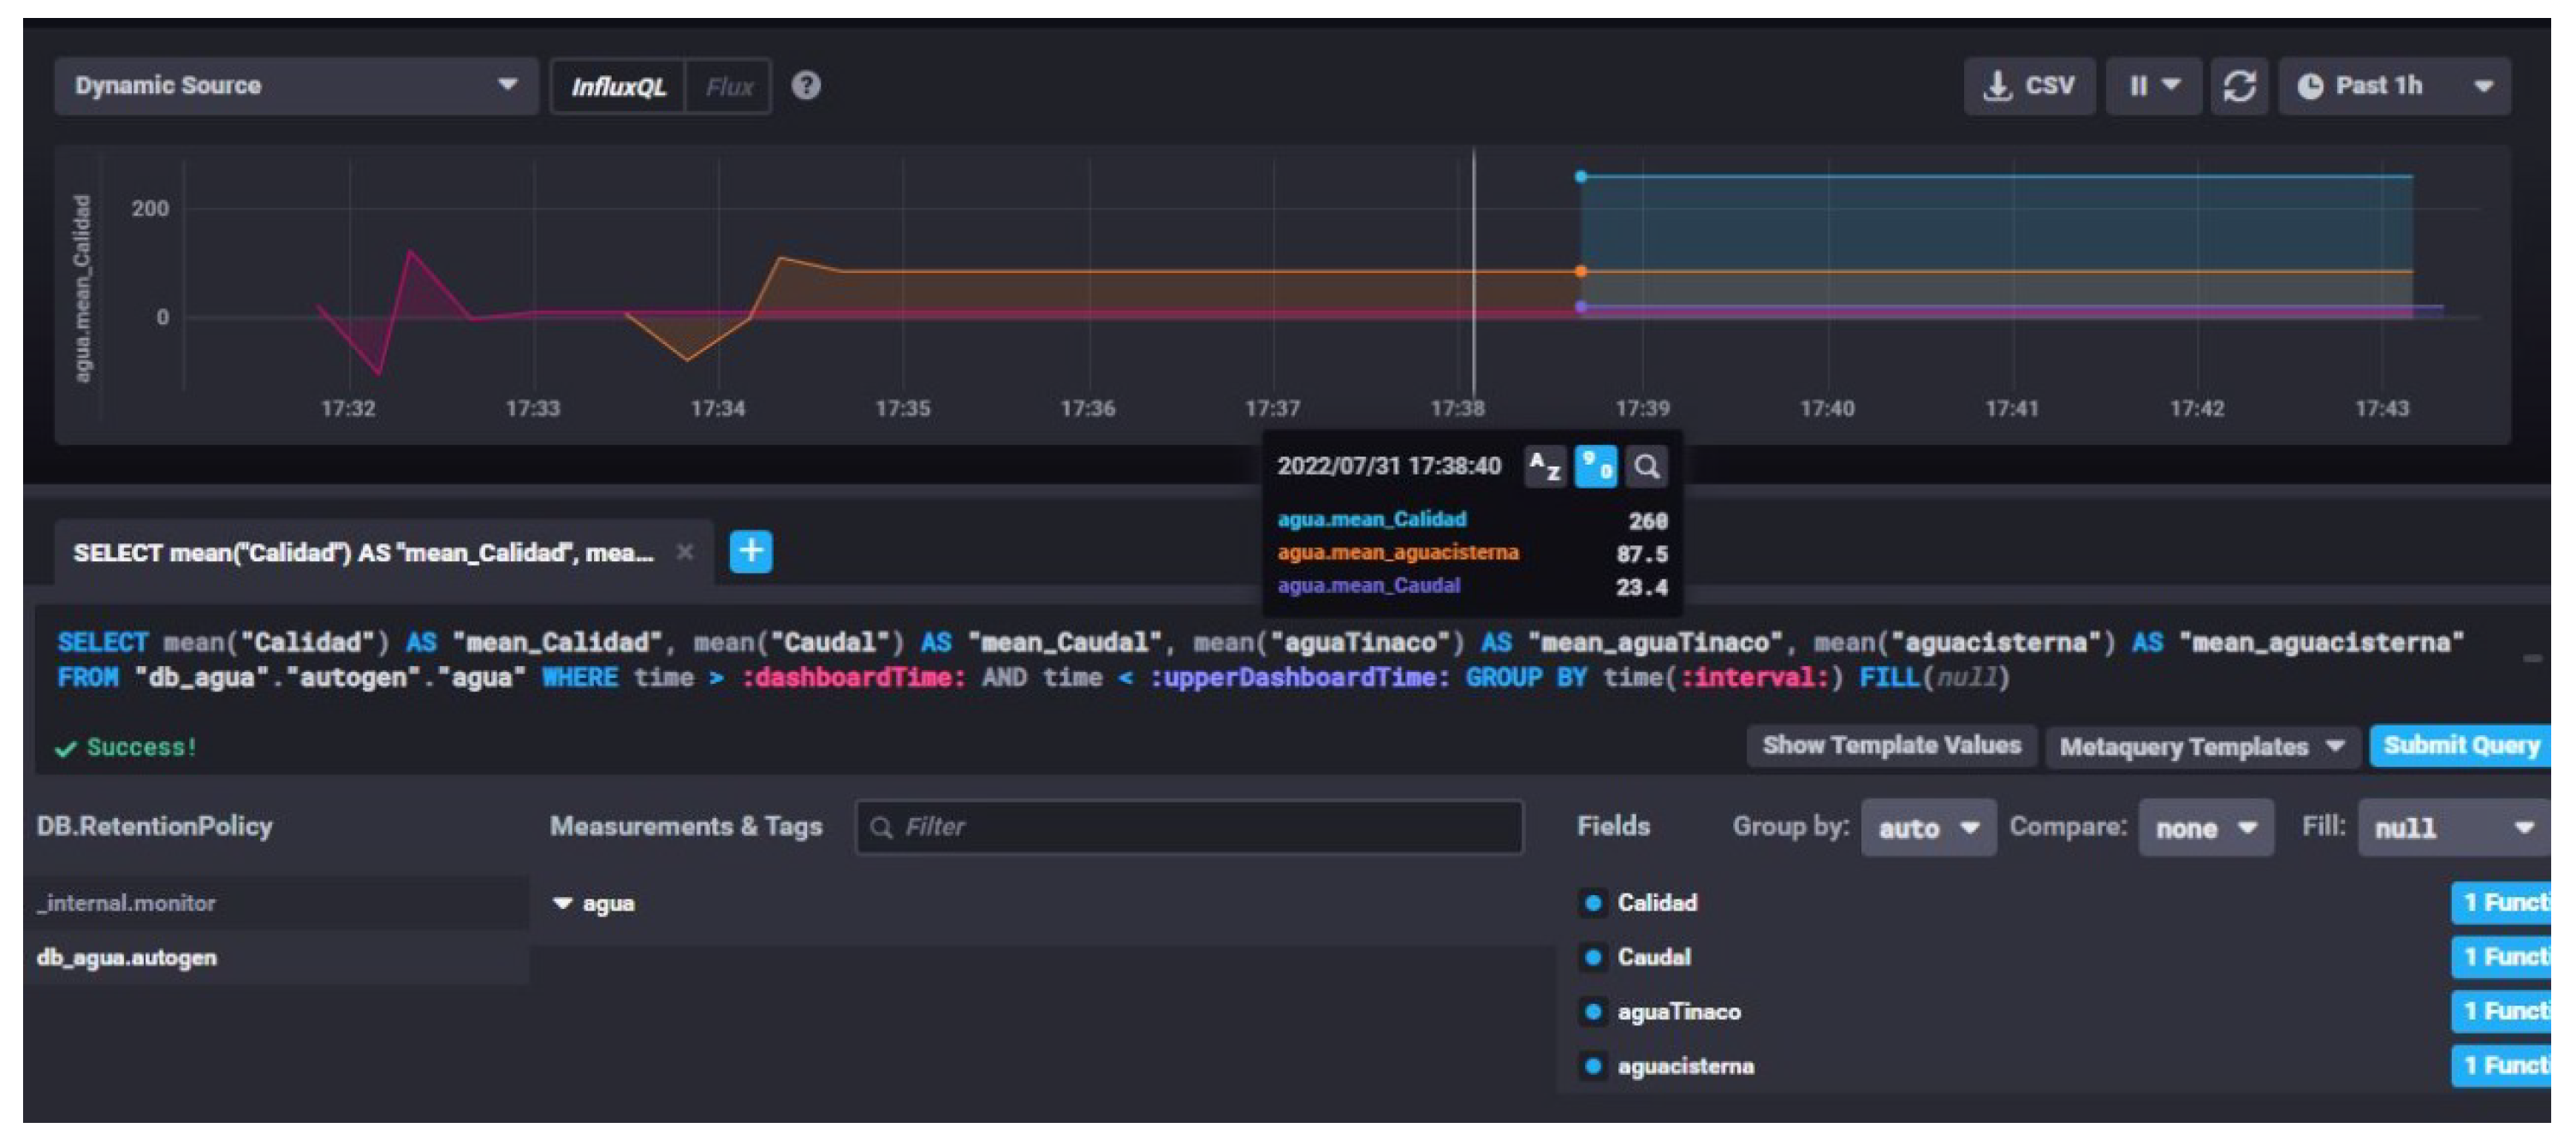Open the Dynamic Source dropdown
Image resolution: width=2576 pixels, height=1140 pixels.
[x=295, y=86]
